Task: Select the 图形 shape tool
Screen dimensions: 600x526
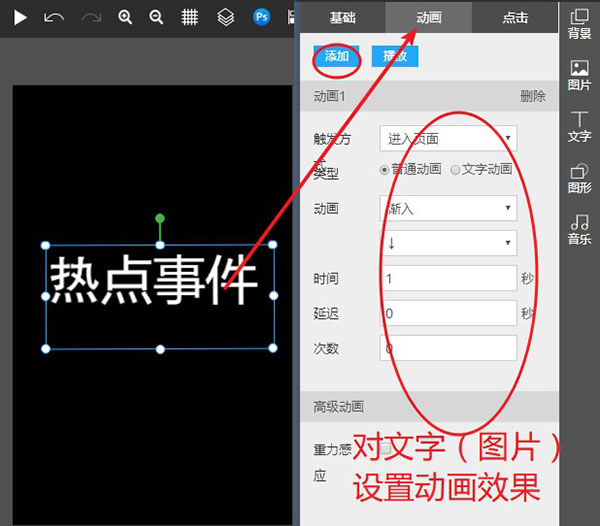Action: coord(579,178)
